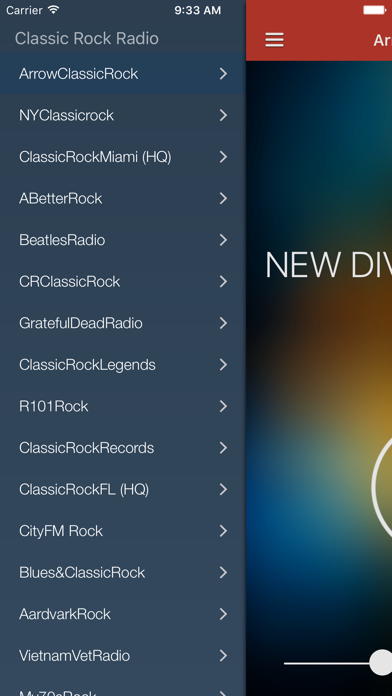Tune to CityFM Rock
Image resolution: width=392 pixels, height=696 pixels.
pyautogui.click(x=123, y=531)
